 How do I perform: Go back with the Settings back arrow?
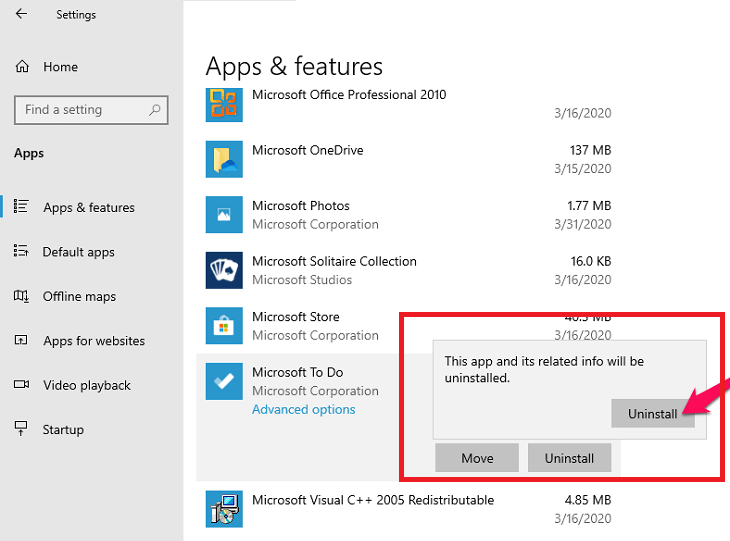click(21, 14)
